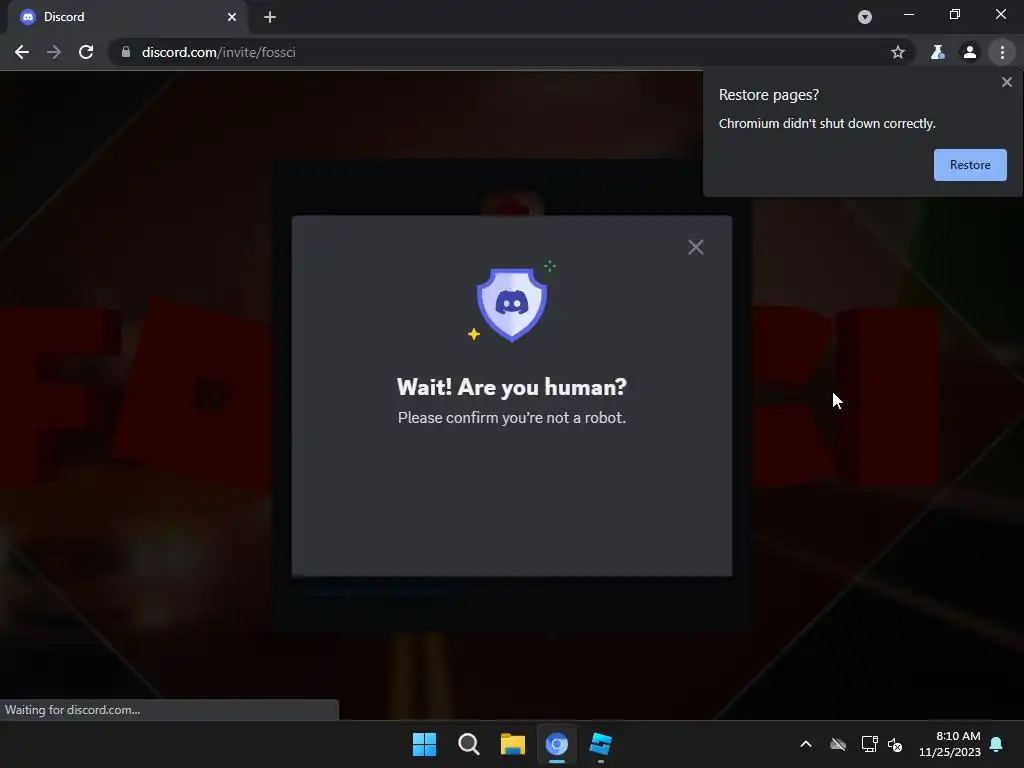This screenshot has width=1024, height=768.
Task: Go forward with the forward arrow
Action: (x=54, y=52)
